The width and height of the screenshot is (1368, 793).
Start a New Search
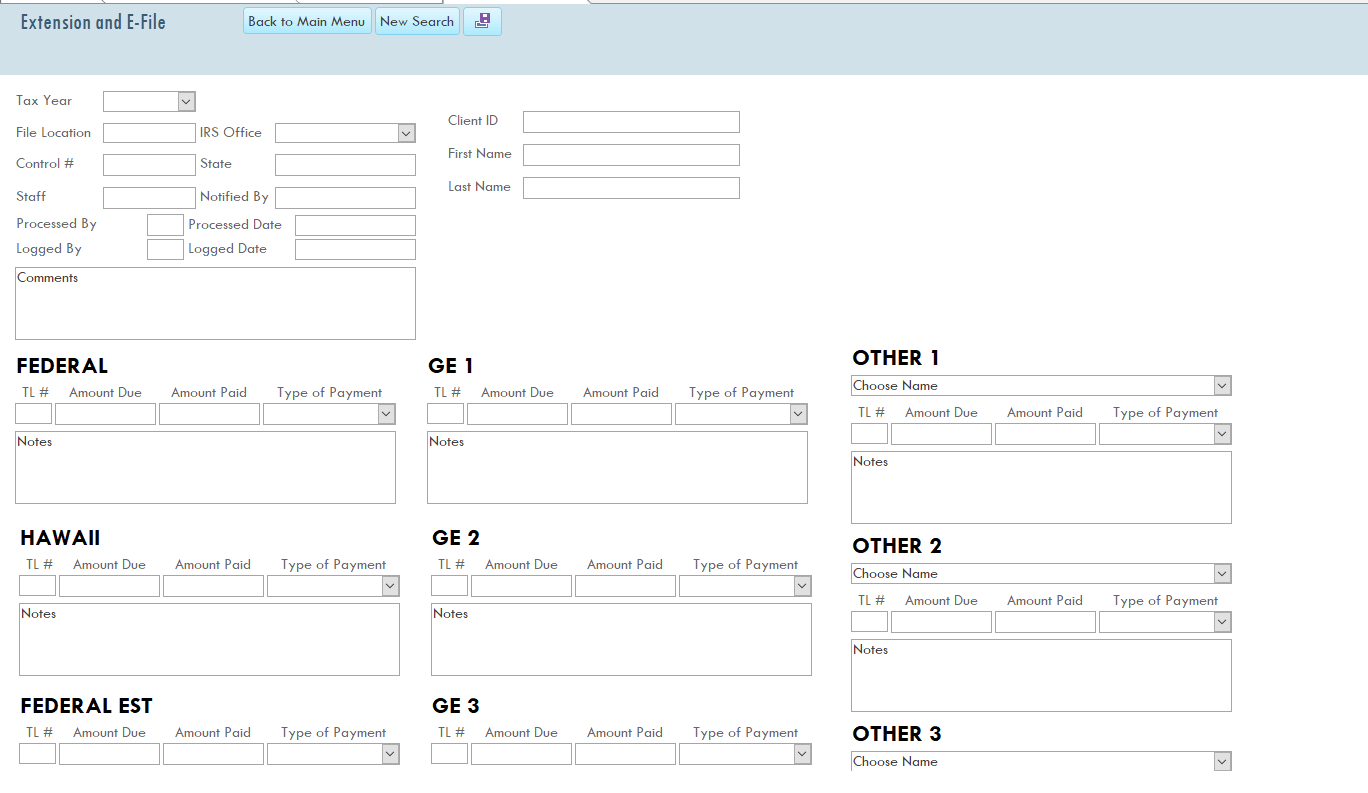(x=417, y=21)
